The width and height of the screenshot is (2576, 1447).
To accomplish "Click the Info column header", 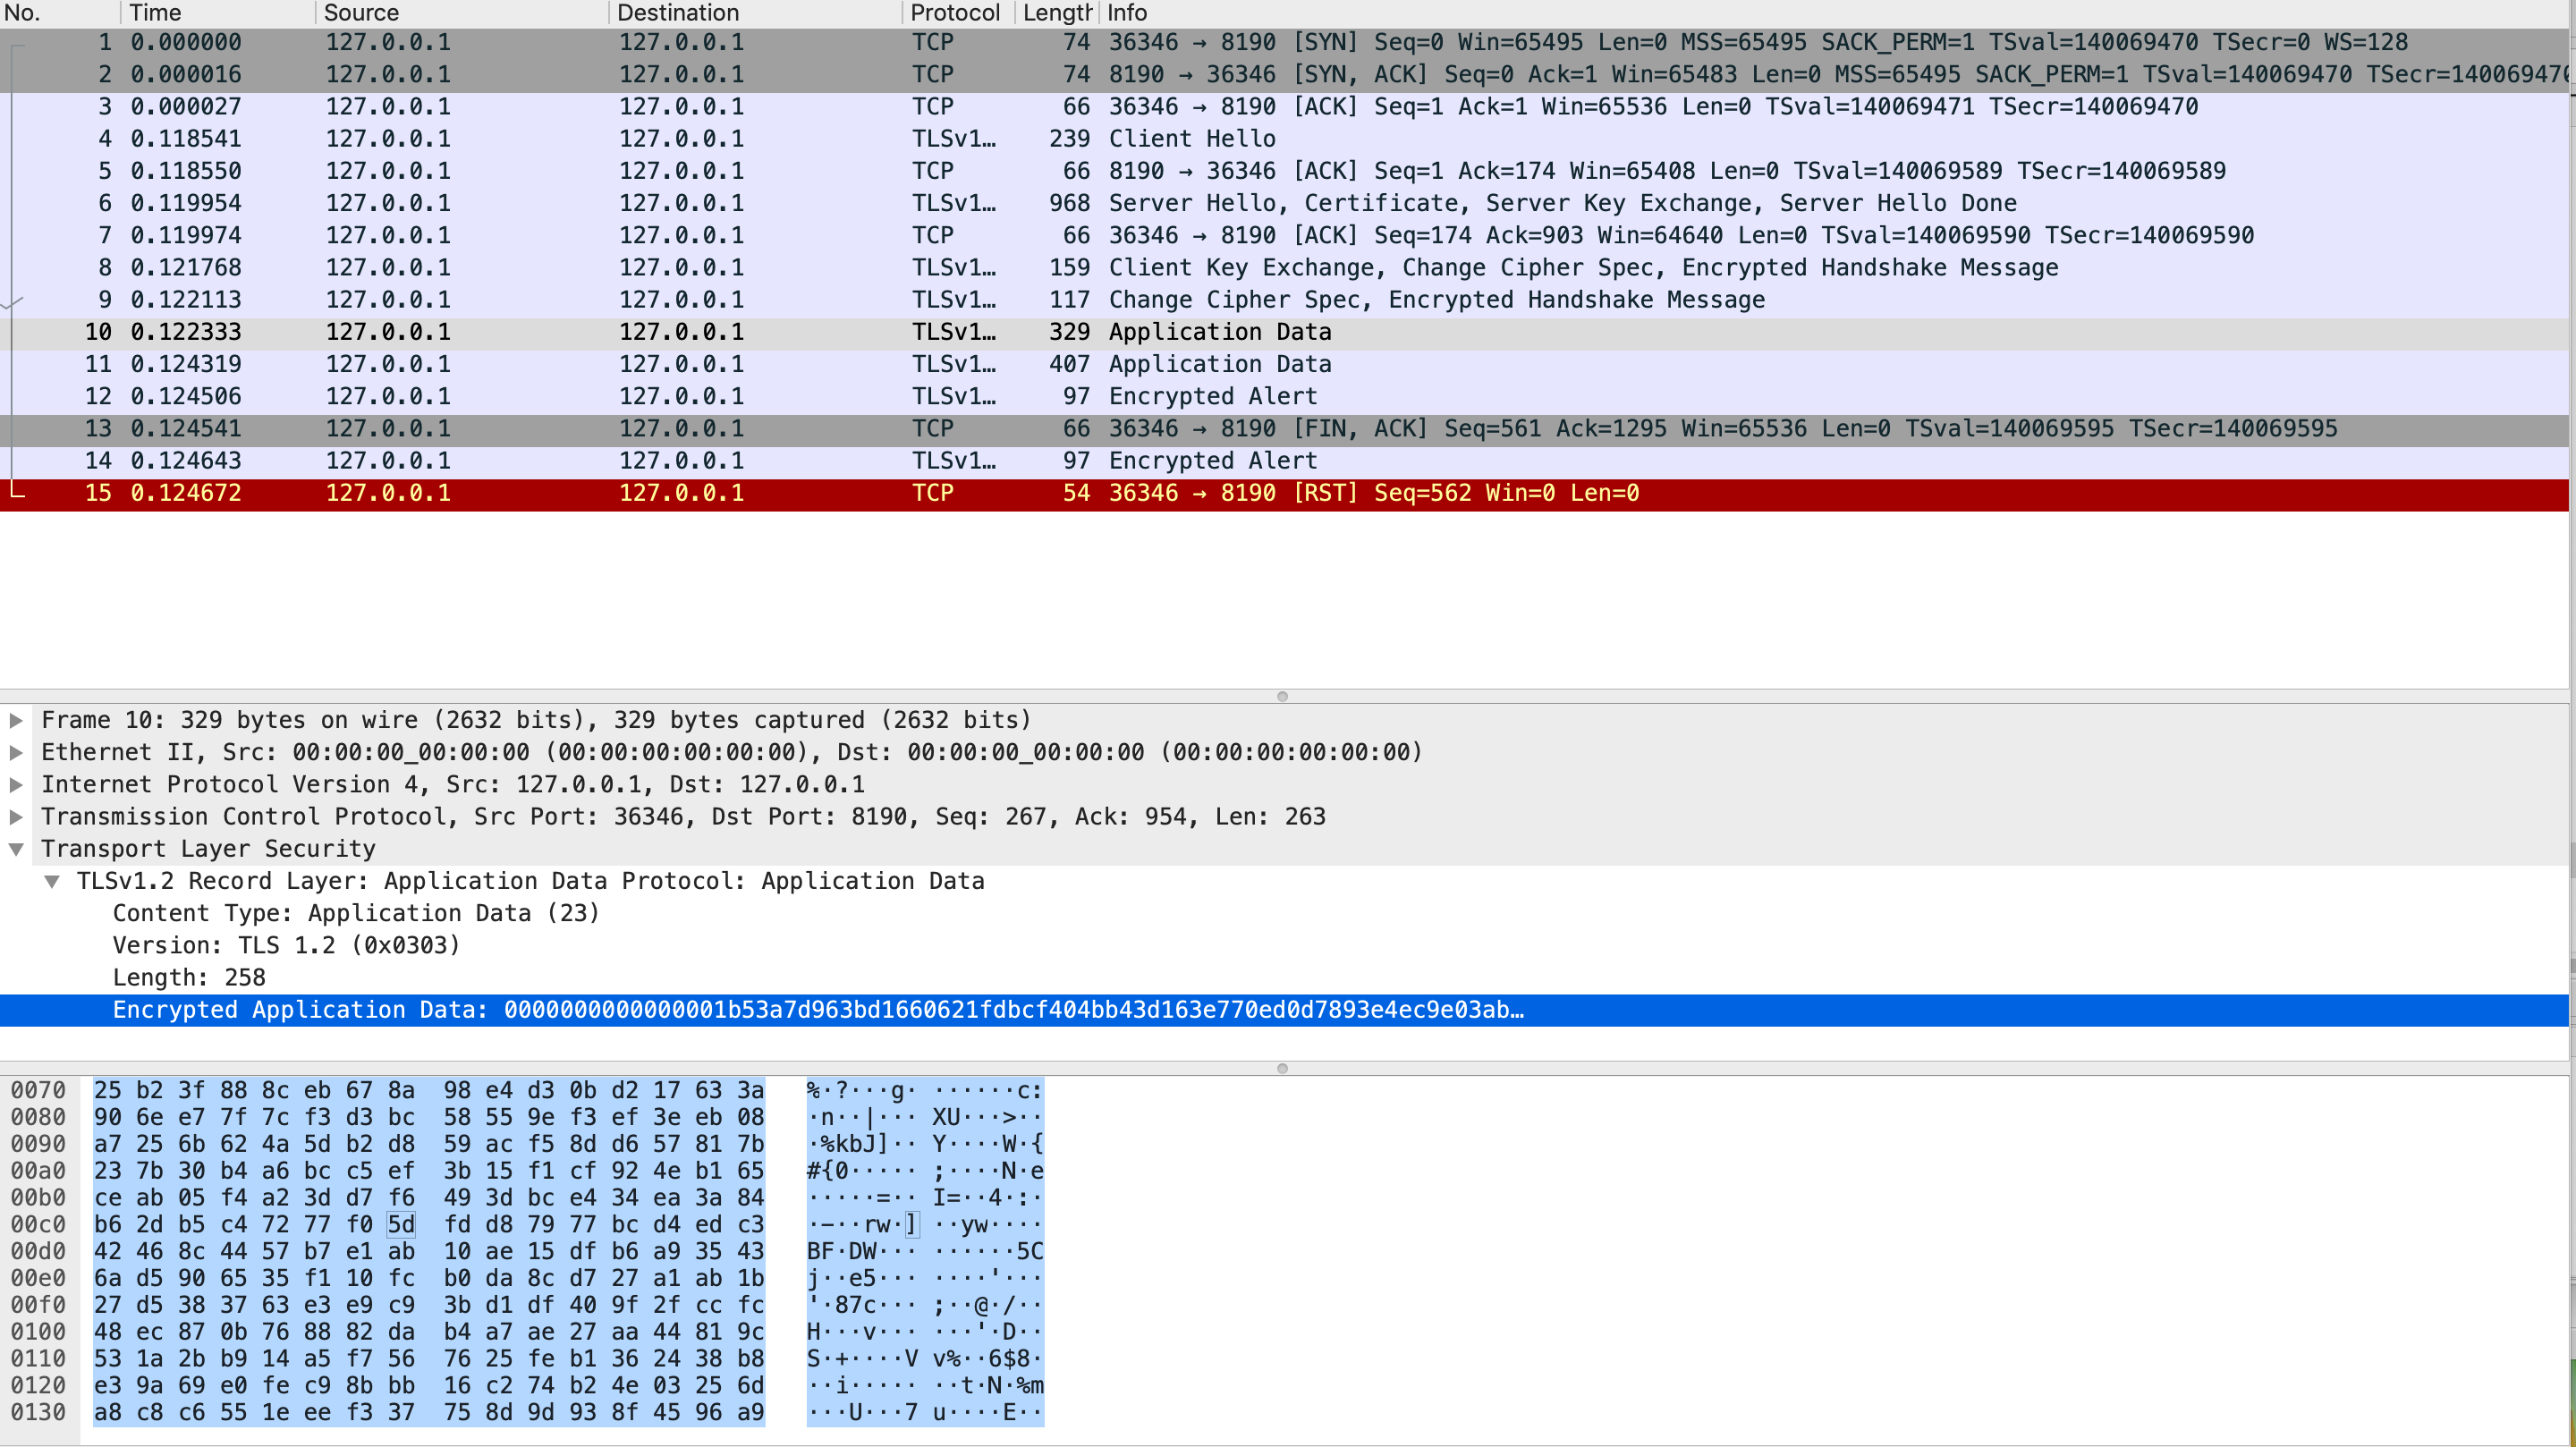I will pyautogui.click(x=1127, y=13).
